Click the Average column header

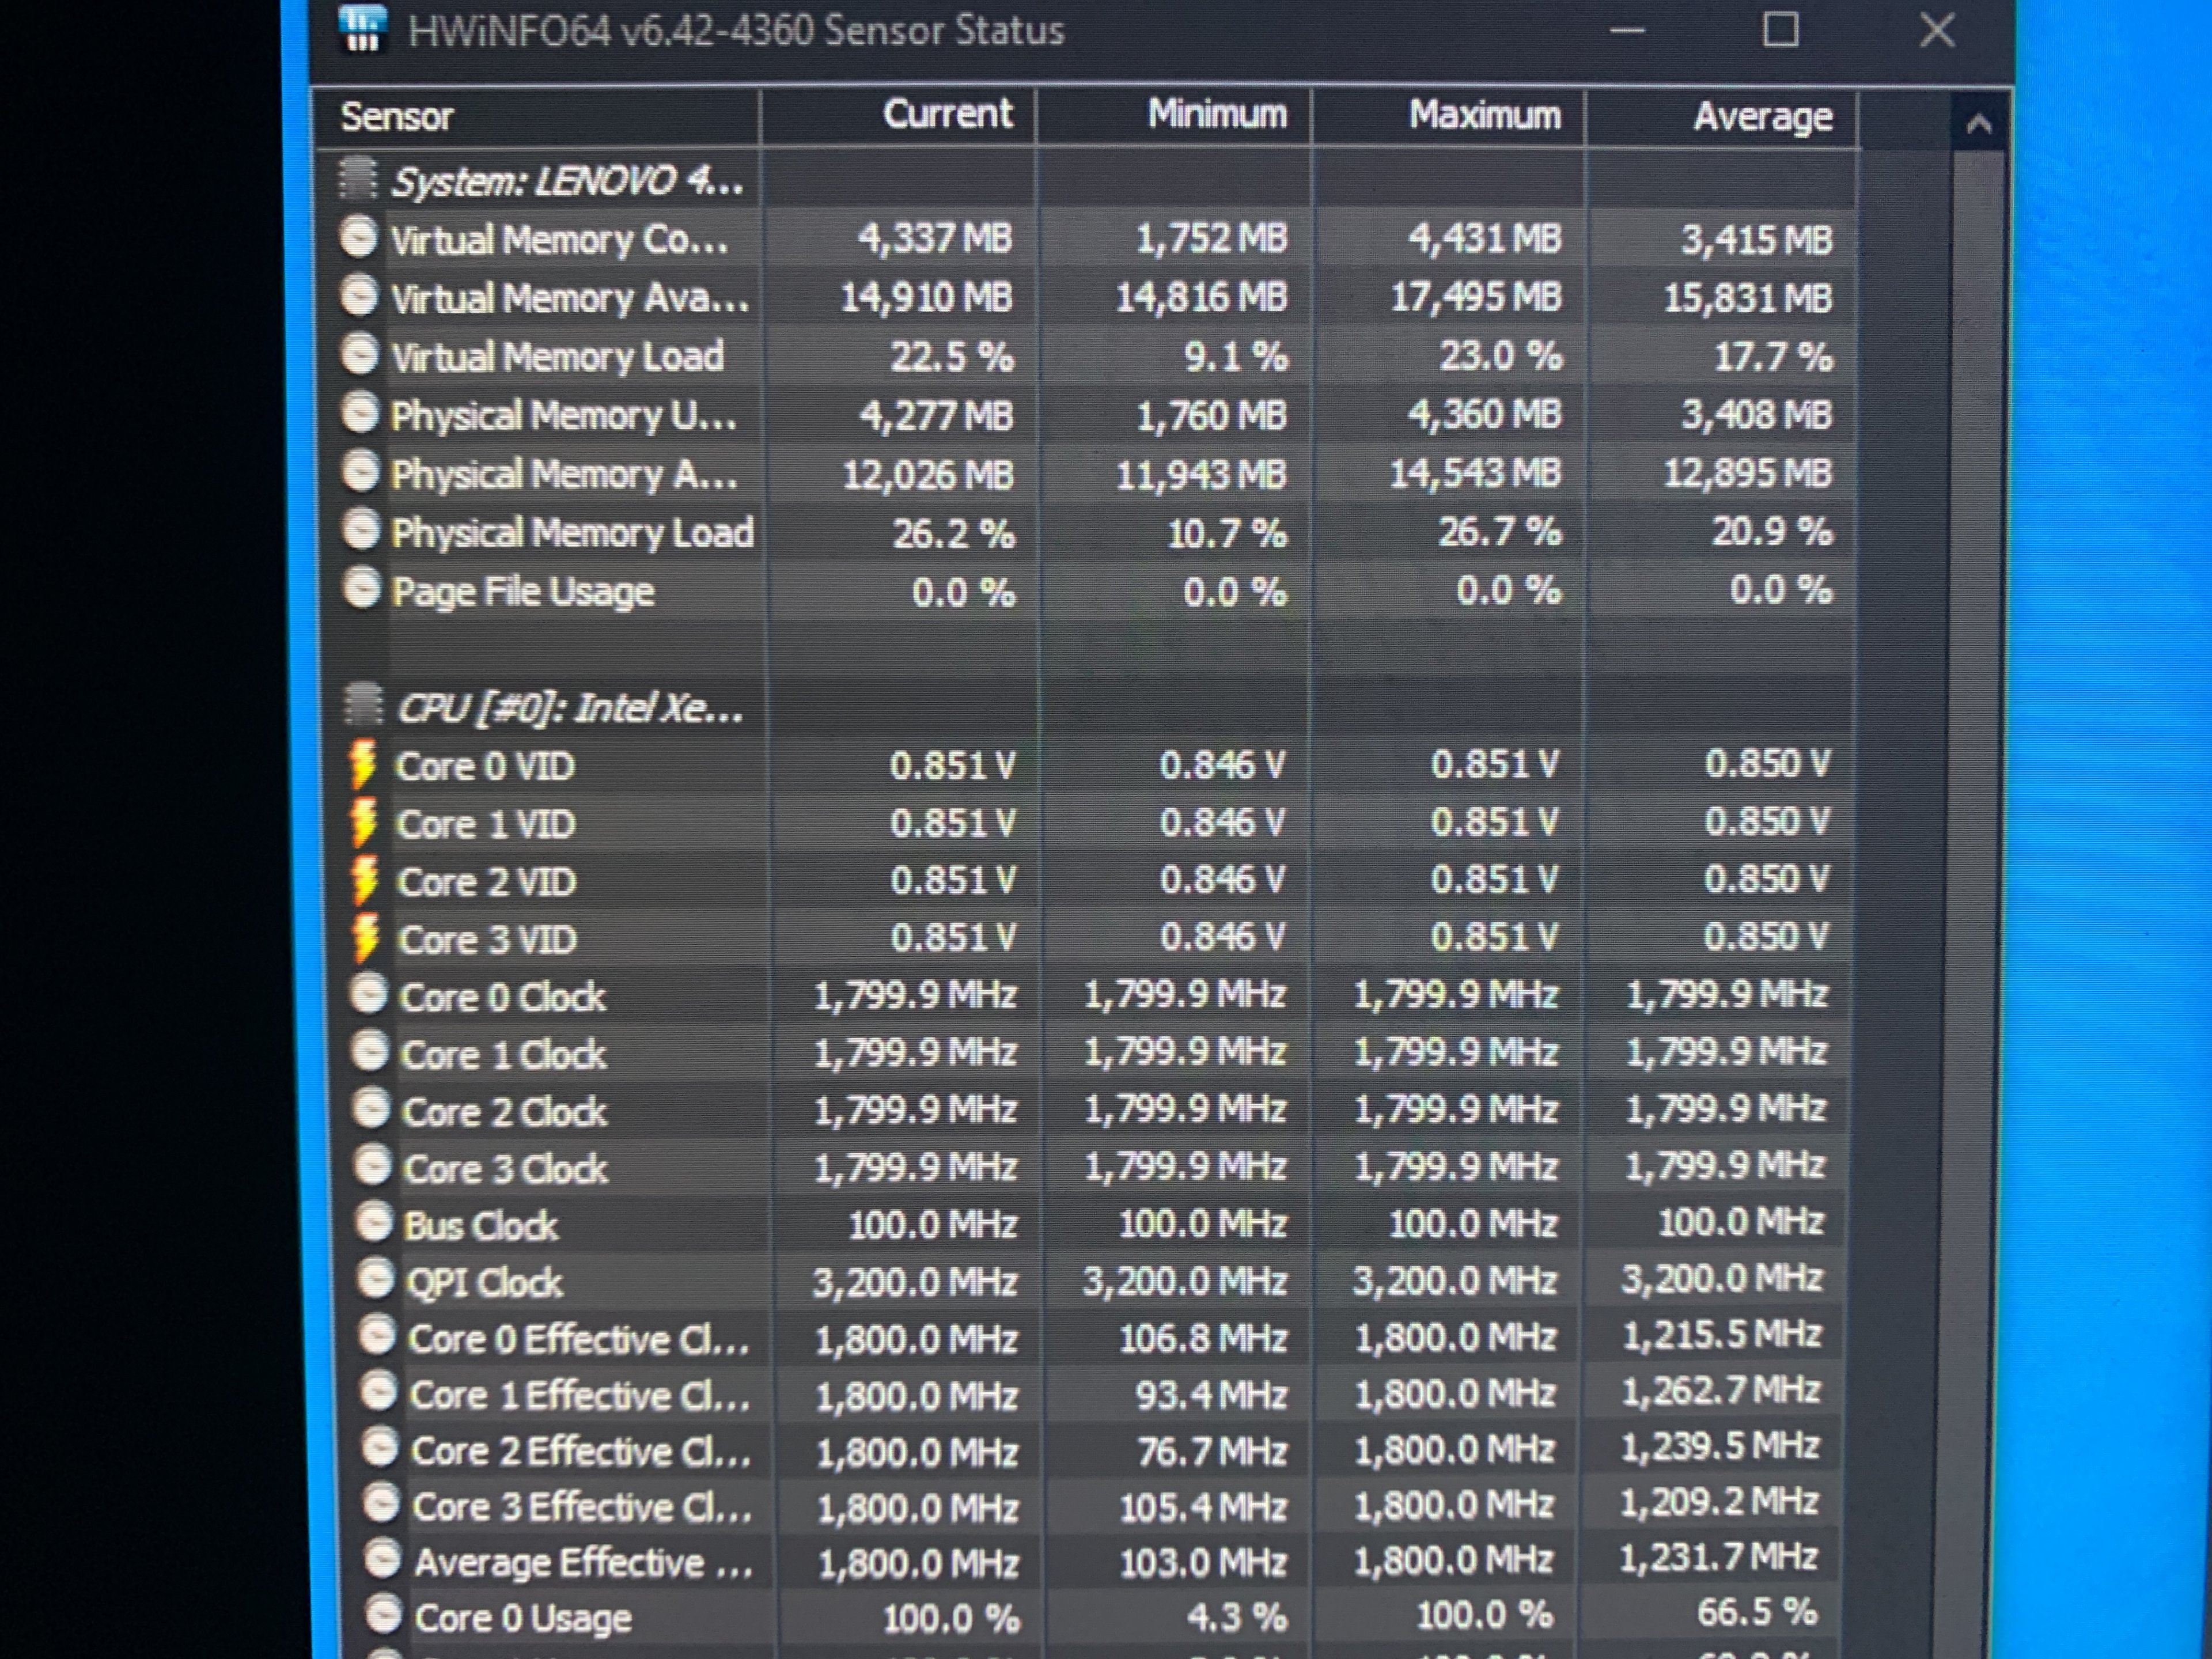tap(1762, 117)
